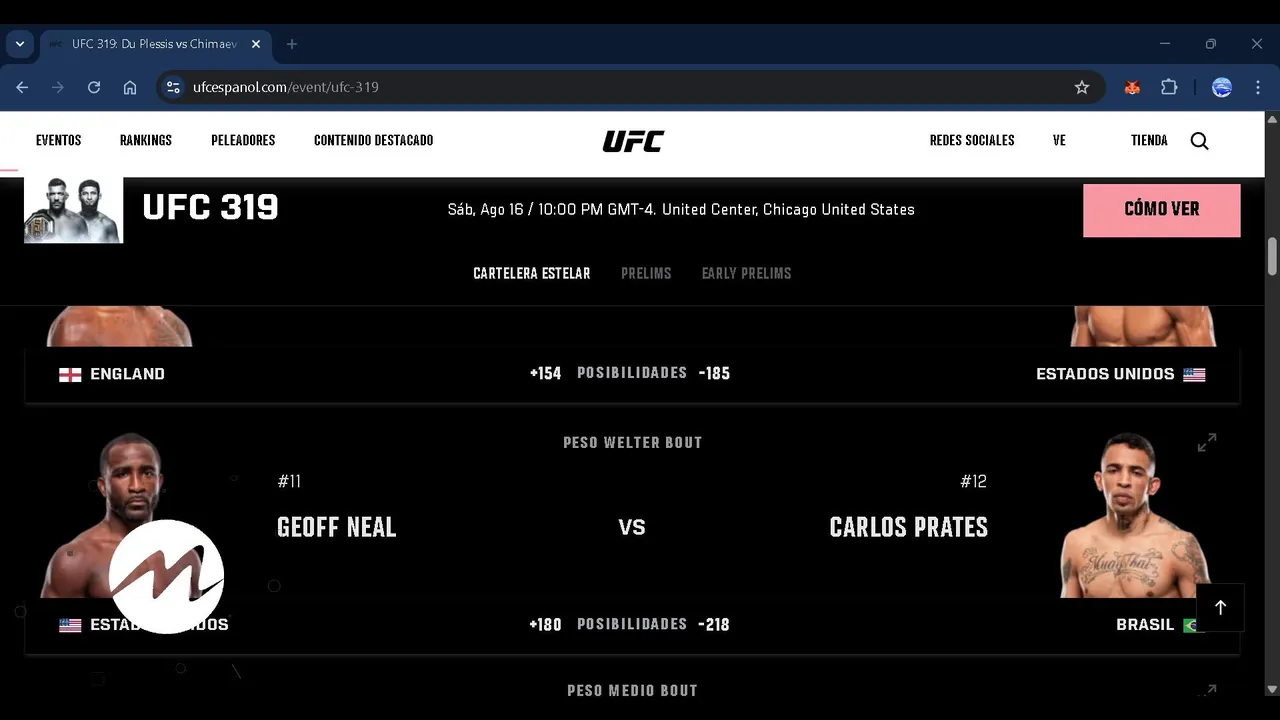Screen dimensions: 1280x720
Task: Open the site search magnifier icon
Action: [x=1200, y=141]
